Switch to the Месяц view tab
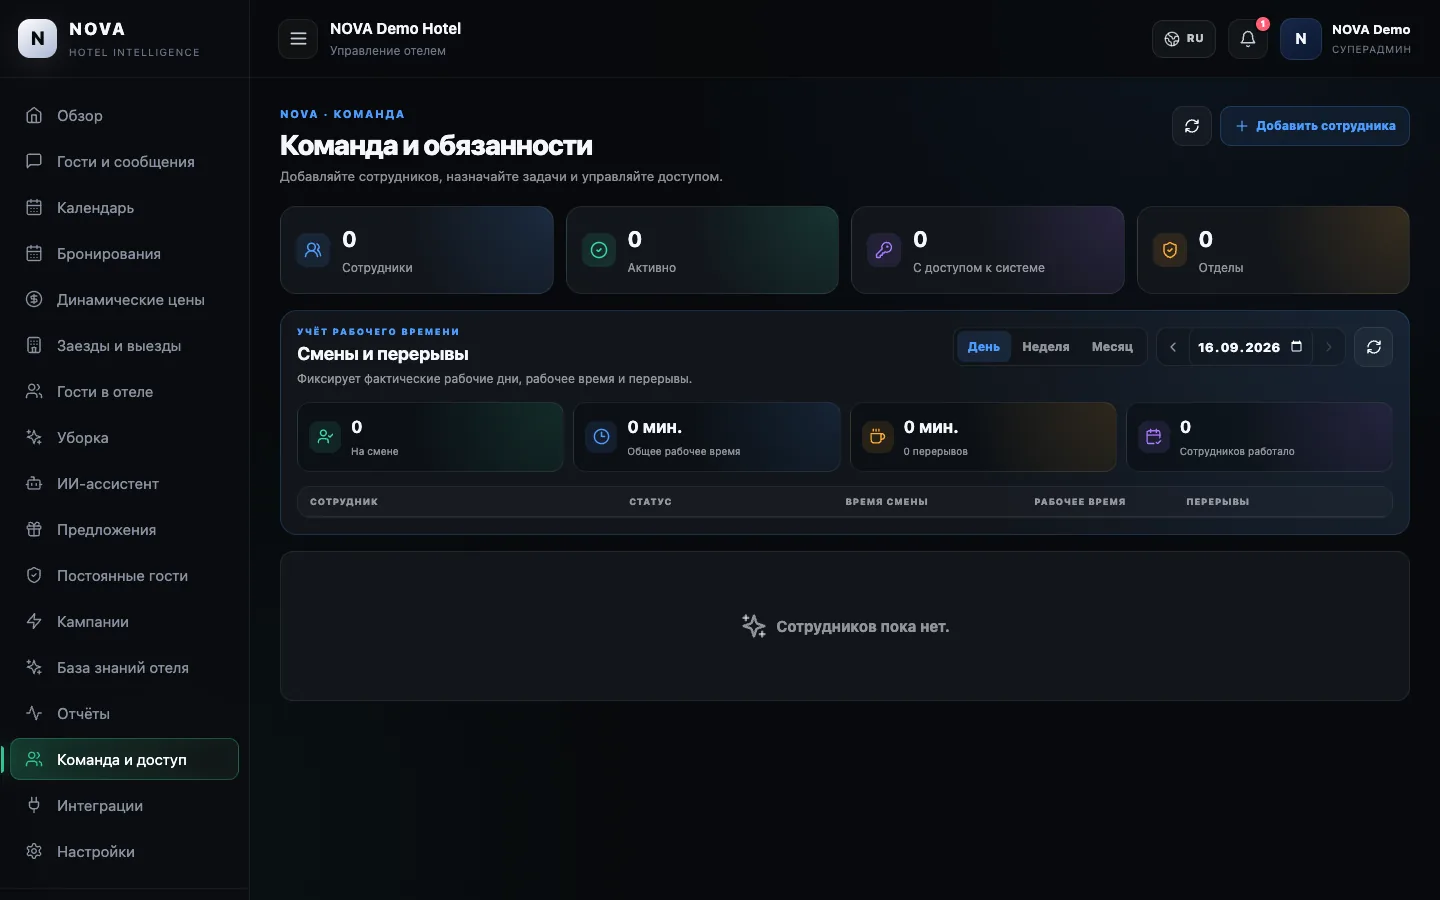This screenshot has width=1440, height=900. coord(1112,347)
